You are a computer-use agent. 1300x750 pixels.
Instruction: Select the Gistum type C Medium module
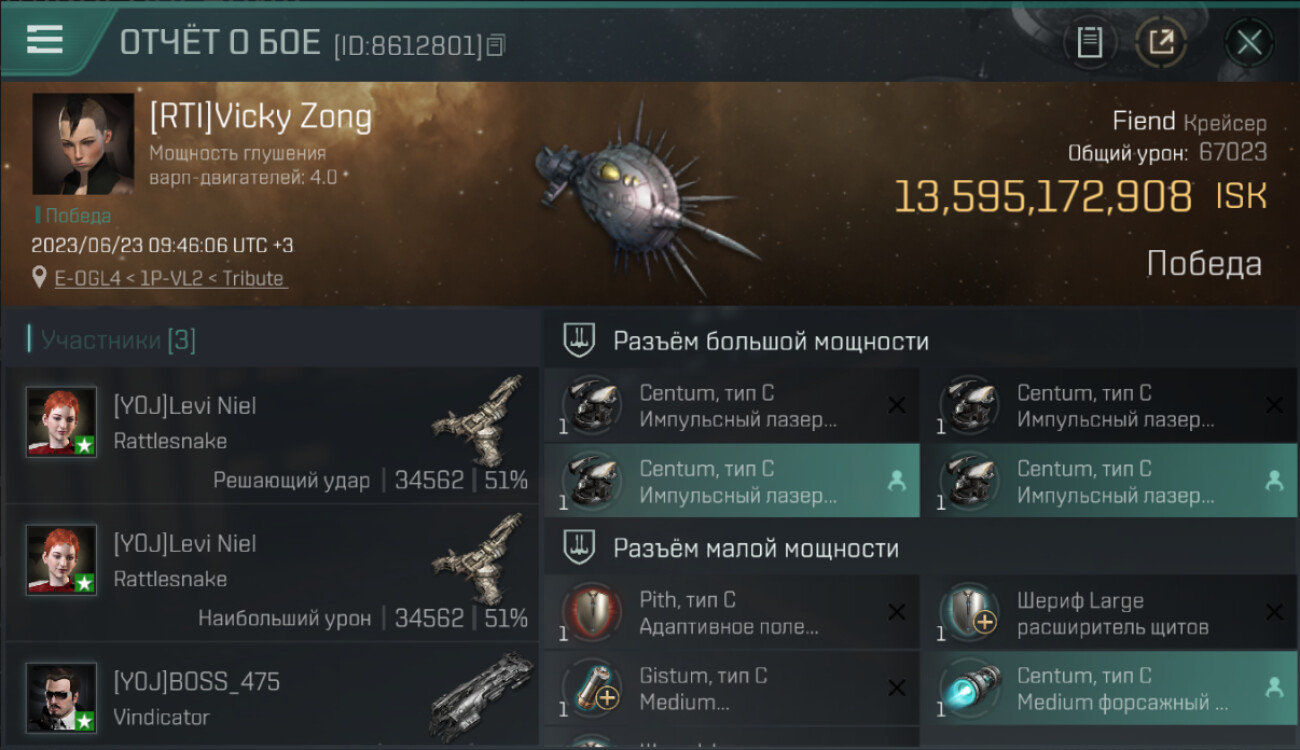tap(732, 688)
